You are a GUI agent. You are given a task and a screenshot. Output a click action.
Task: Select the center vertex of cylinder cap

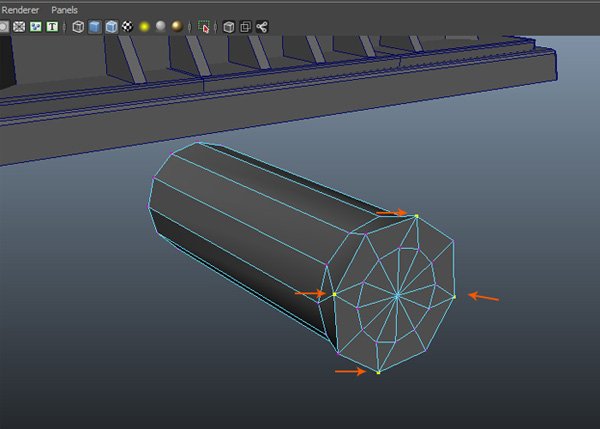pos(397,295)
